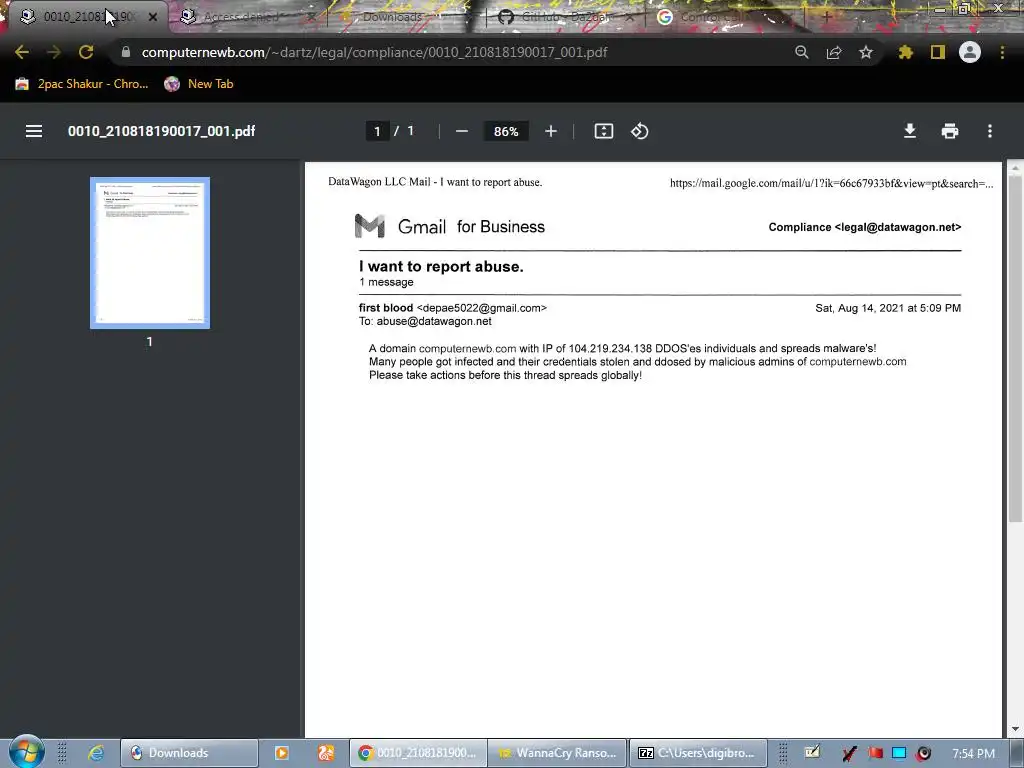Bookmark this page with the star
Screen dimensions: 1024x768
(866, 52)
